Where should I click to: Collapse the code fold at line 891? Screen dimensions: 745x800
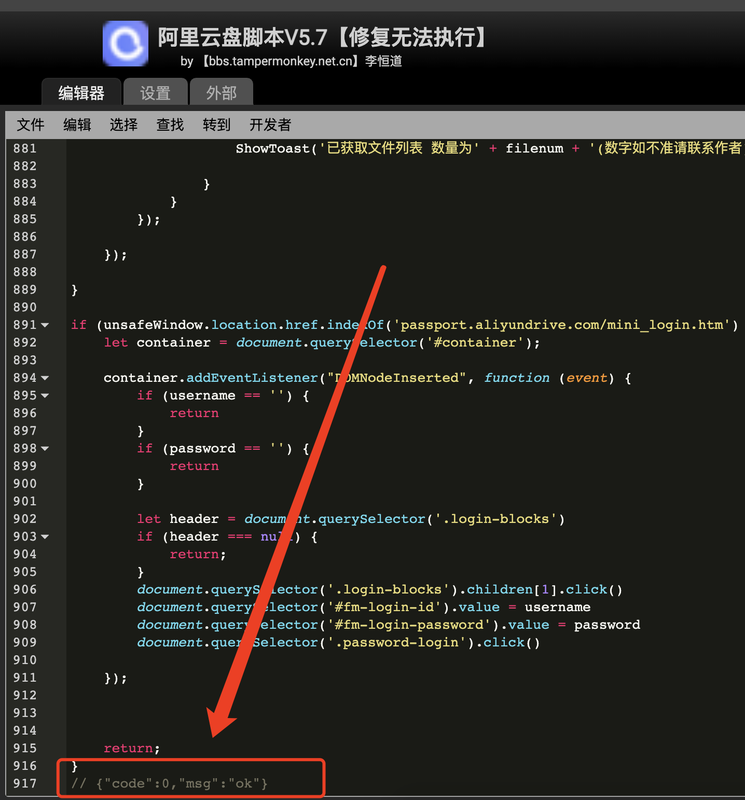pos(45,325)
